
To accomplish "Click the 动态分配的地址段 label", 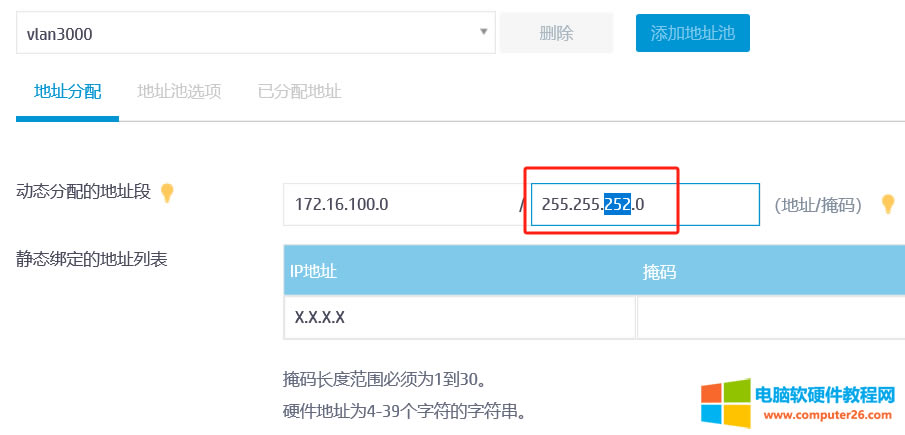I will [x=83, y=192].
